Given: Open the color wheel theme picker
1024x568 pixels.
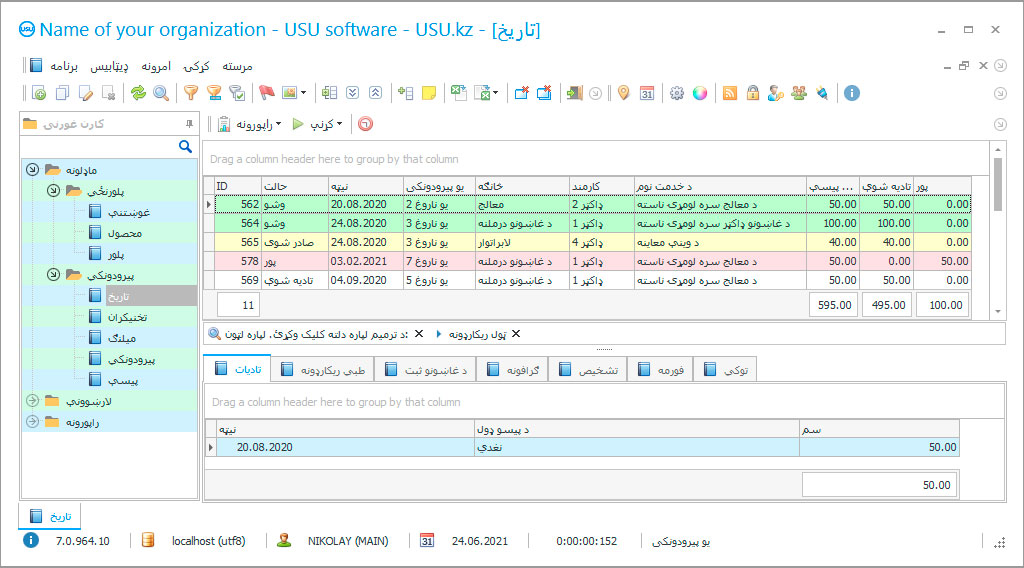Looking at the screenshot, I should coord(700,93).
